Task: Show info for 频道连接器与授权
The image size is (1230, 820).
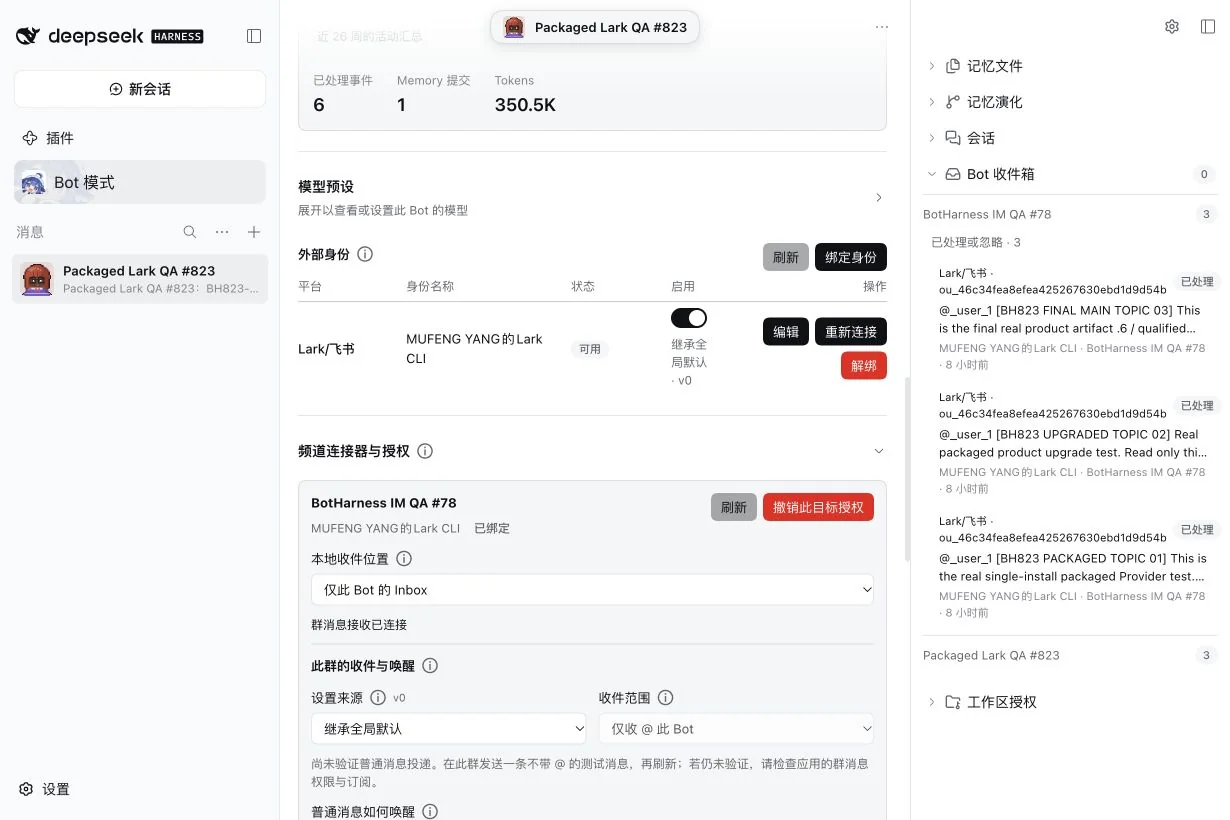Action: [425, 451]
